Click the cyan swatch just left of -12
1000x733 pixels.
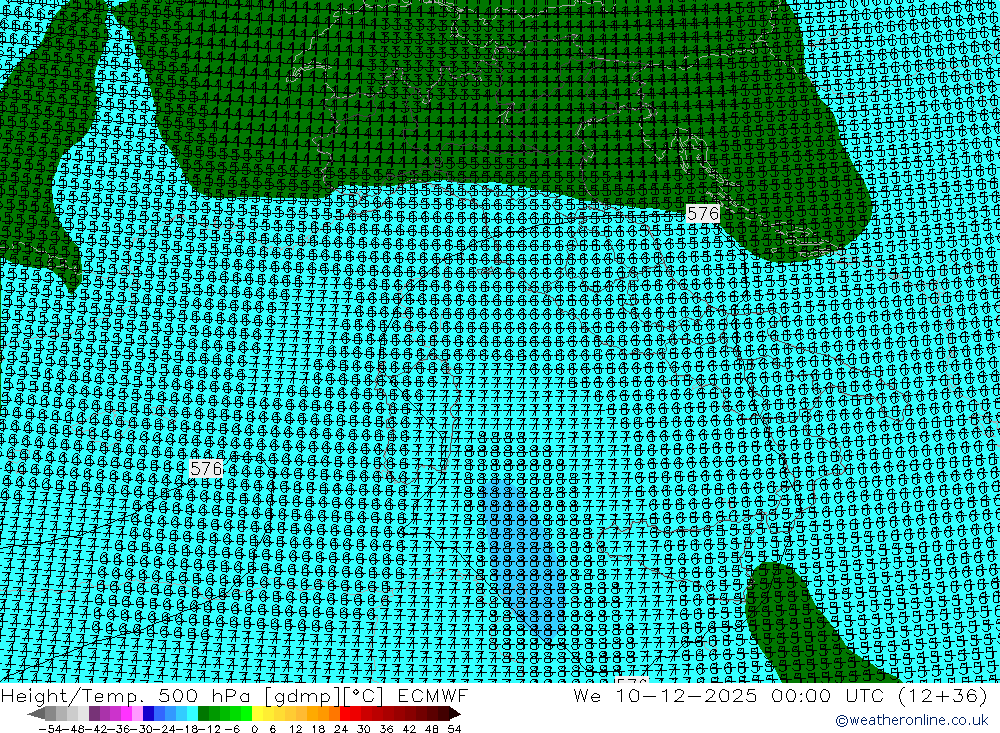click(x=193, y=714)
